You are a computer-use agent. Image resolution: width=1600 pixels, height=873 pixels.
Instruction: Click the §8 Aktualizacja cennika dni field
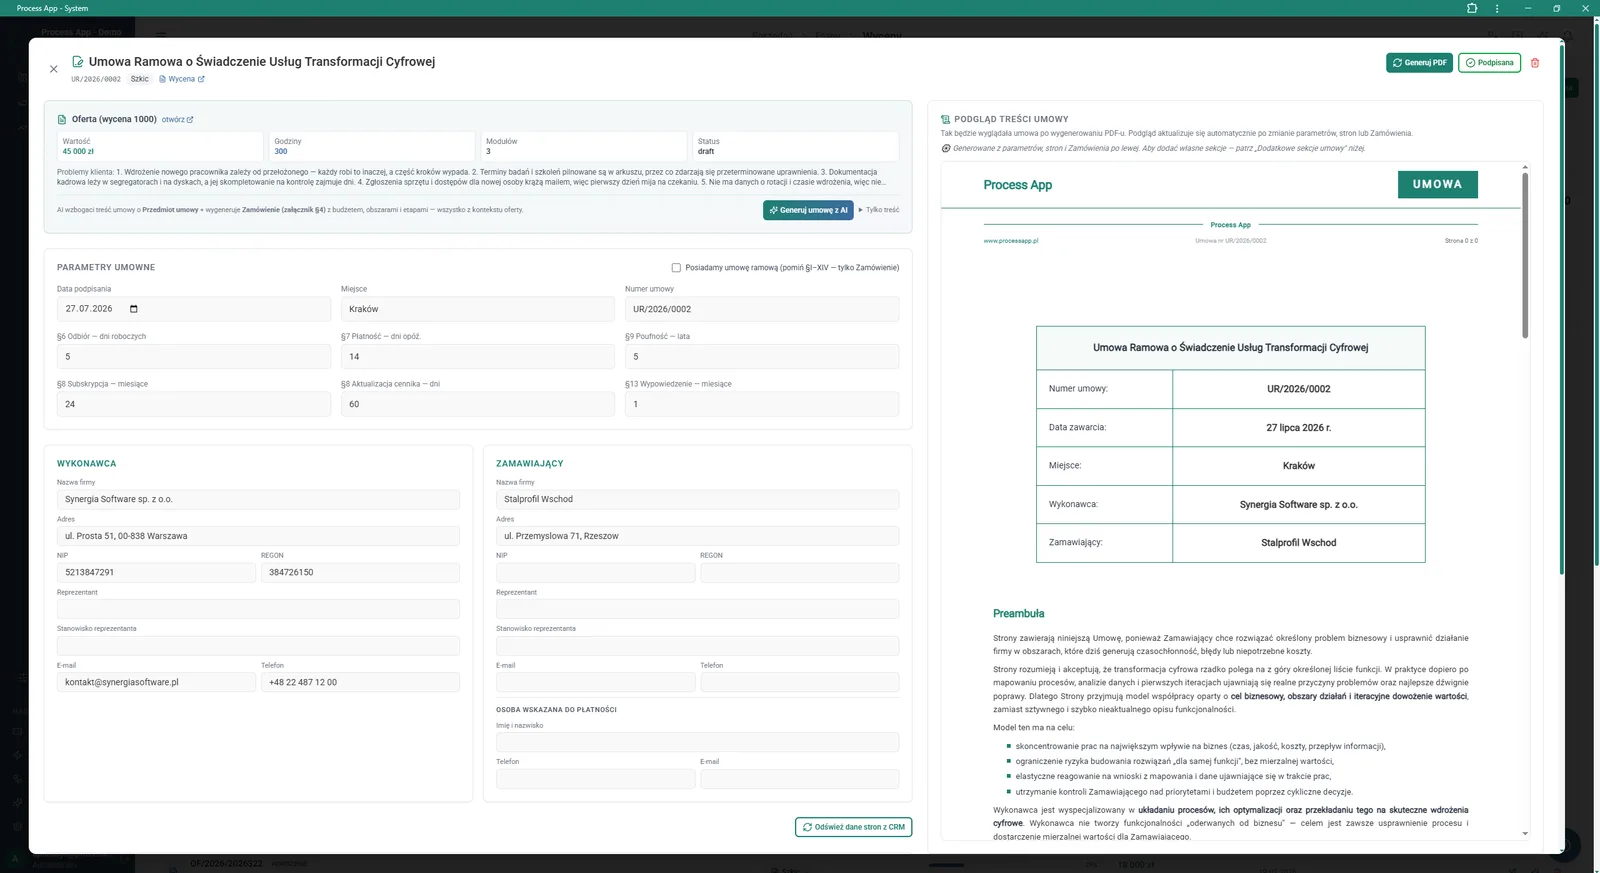point(478,404)
